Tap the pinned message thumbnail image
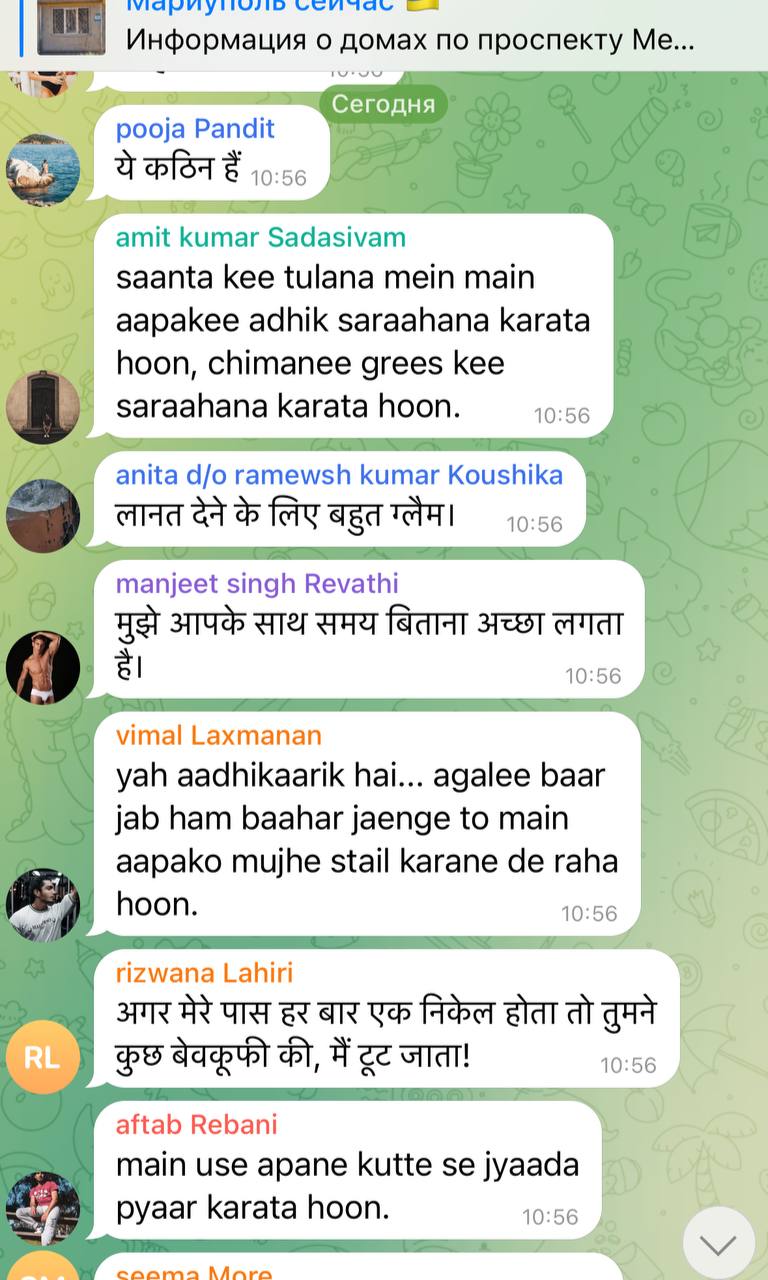This screenshot has height=1280, width=768. 71,27
